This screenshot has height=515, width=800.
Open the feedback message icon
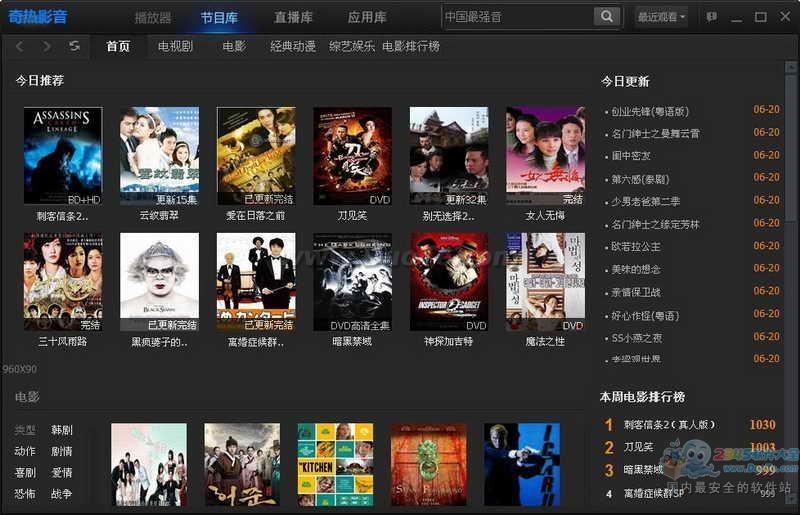711,17
